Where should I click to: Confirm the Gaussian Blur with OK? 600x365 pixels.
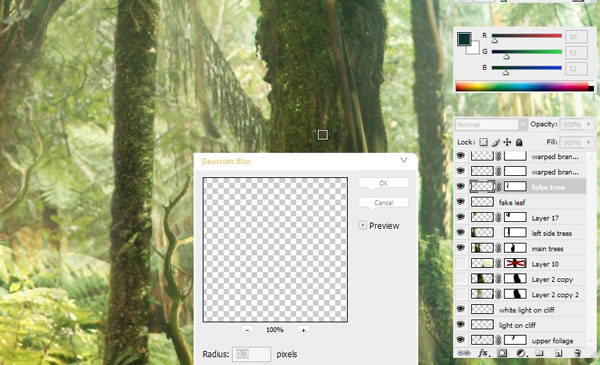point(383,183)
